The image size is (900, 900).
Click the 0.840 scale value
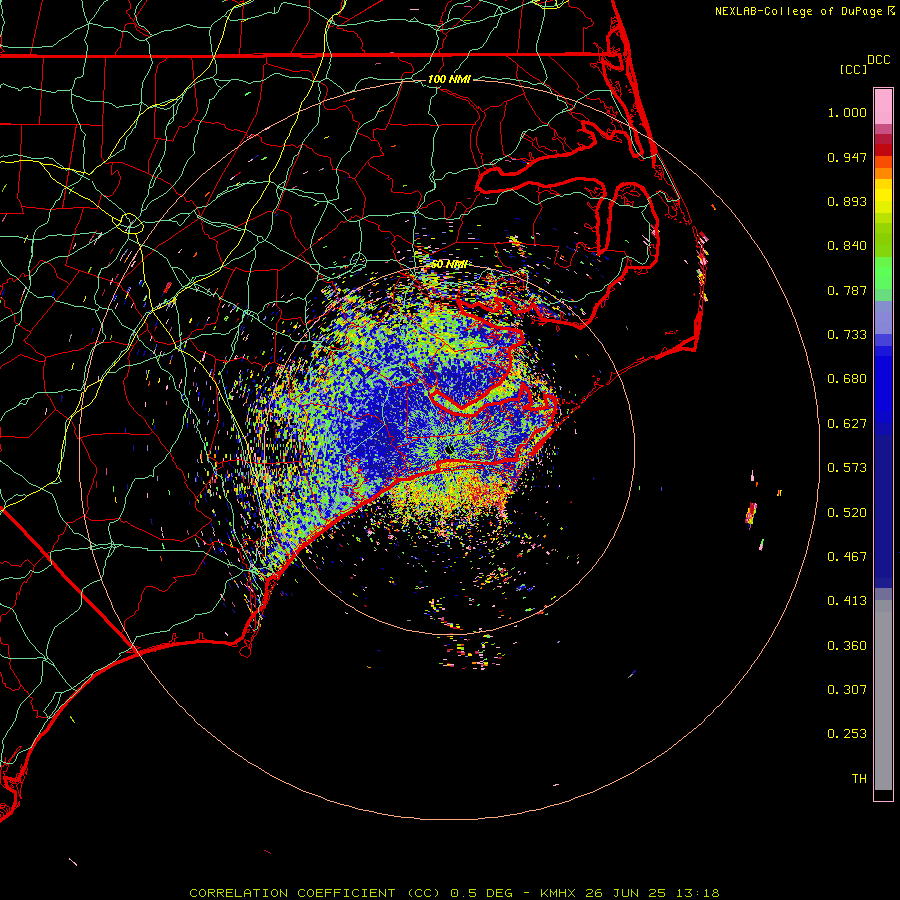[x=847, y=246]
